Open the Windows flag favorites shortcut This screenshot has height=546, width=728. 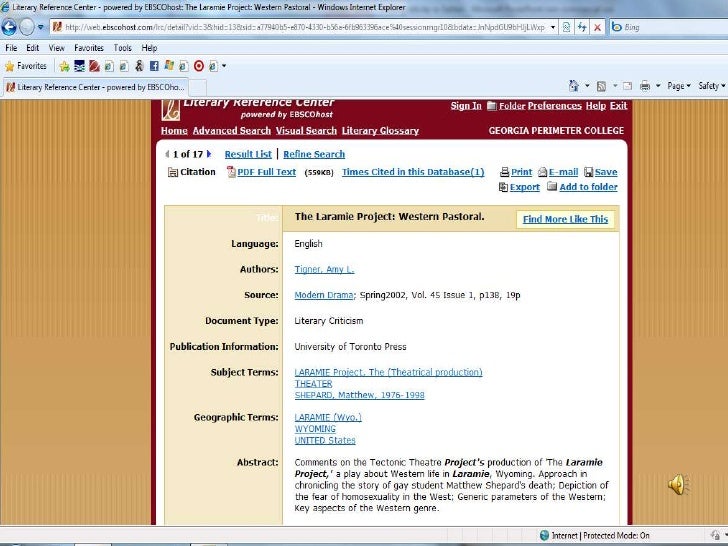click(169, 66)
